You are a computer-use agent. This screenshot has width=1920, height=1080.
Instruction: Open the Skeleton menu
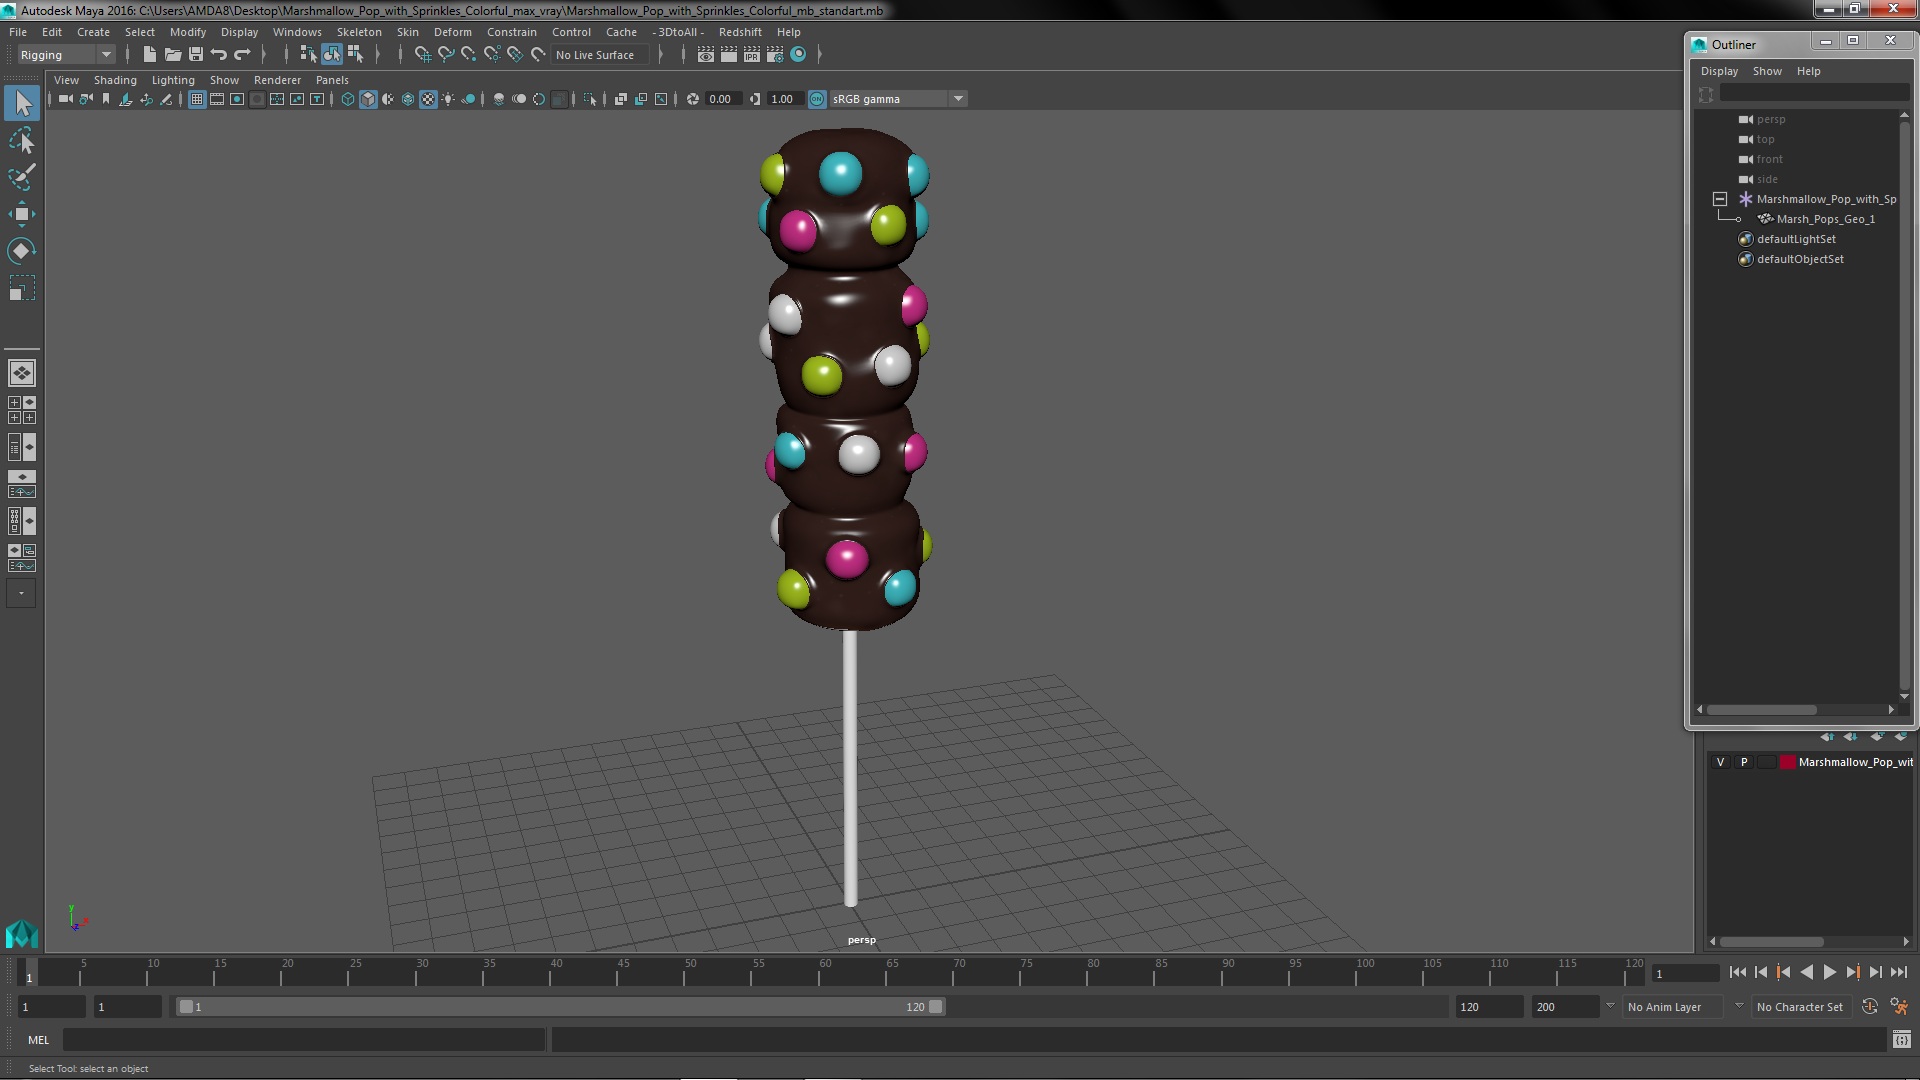coord(359,32)
